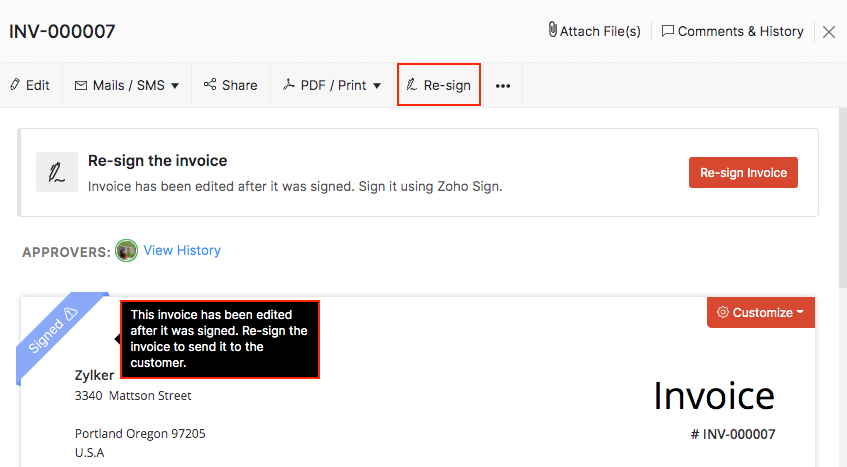
Task: Open the View History link
Action: pyautogui.click(x=182, y=250)
